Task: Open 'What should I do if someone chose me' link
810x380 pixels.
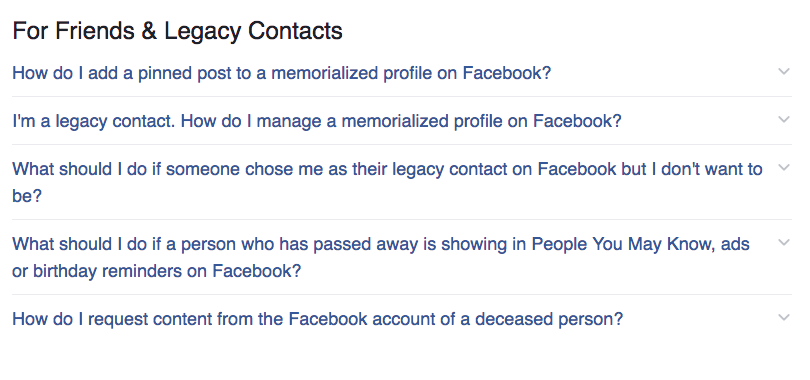Action: [x=387, y=182]
